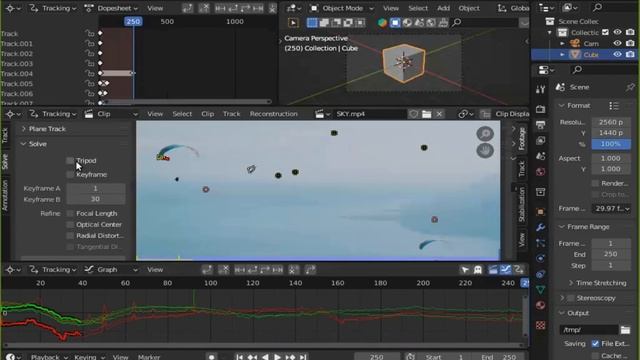Jump to end frame in timeline
Screen dimensions: 640x360
(x=303, y=357)
